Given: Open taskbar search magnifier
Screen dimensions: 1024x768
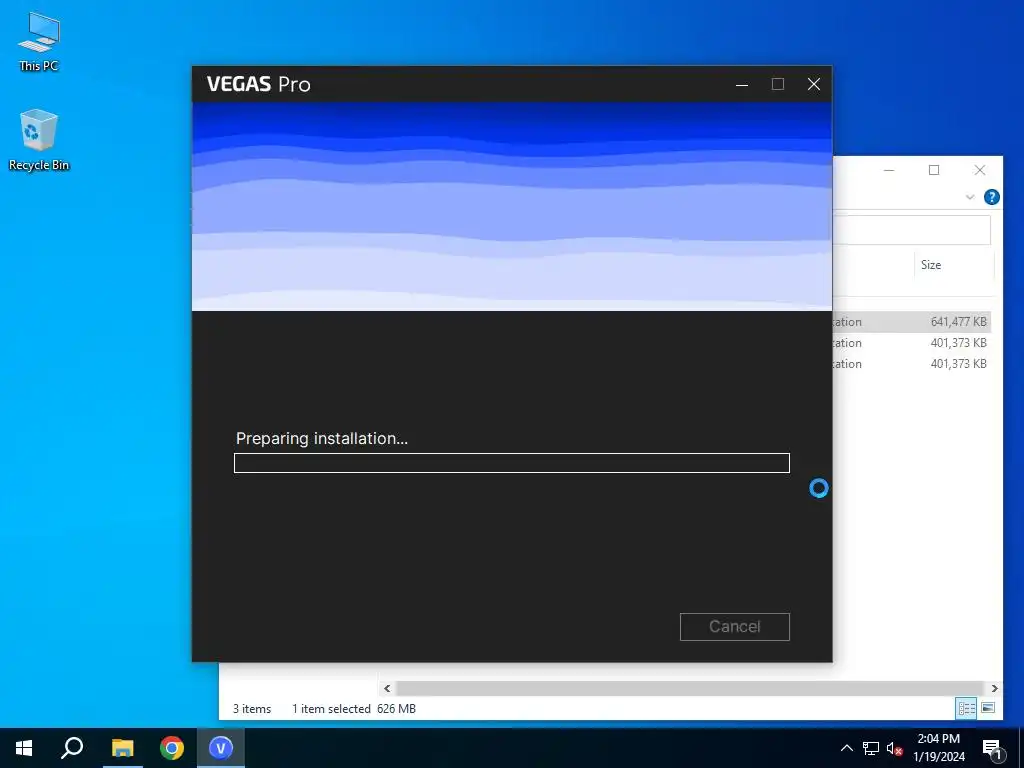Looking at the screenshot, I should tap(72, 748).
